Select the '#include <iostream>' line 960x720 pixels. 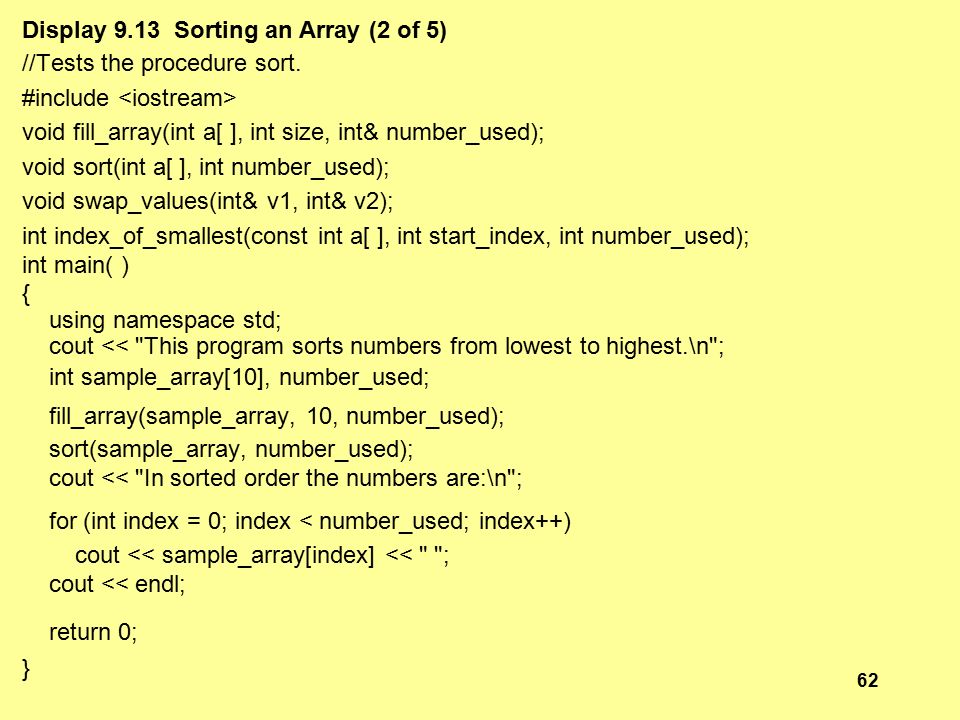(129, 98)
